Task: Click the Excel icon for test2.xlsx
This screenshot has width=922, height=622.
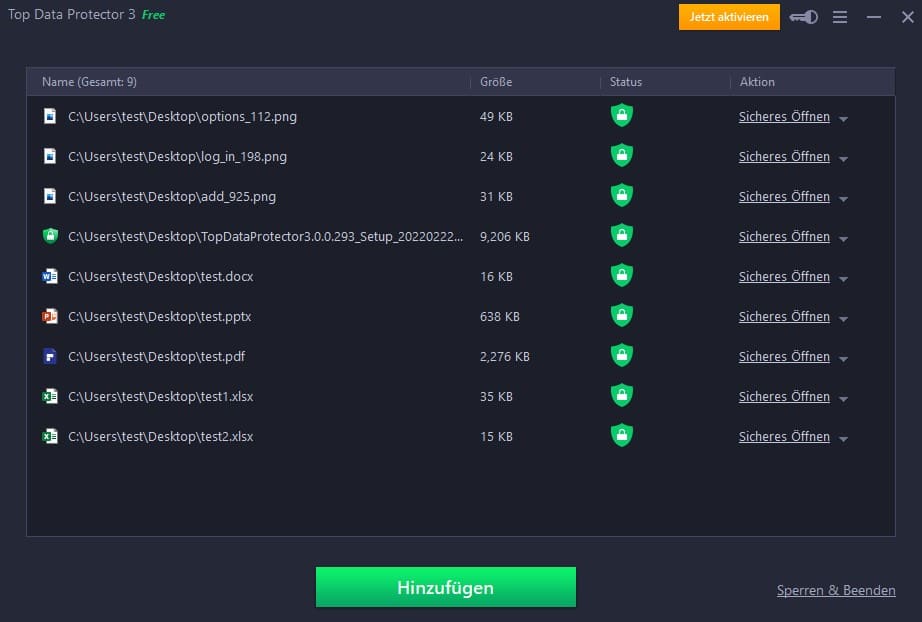Action: 50,436
